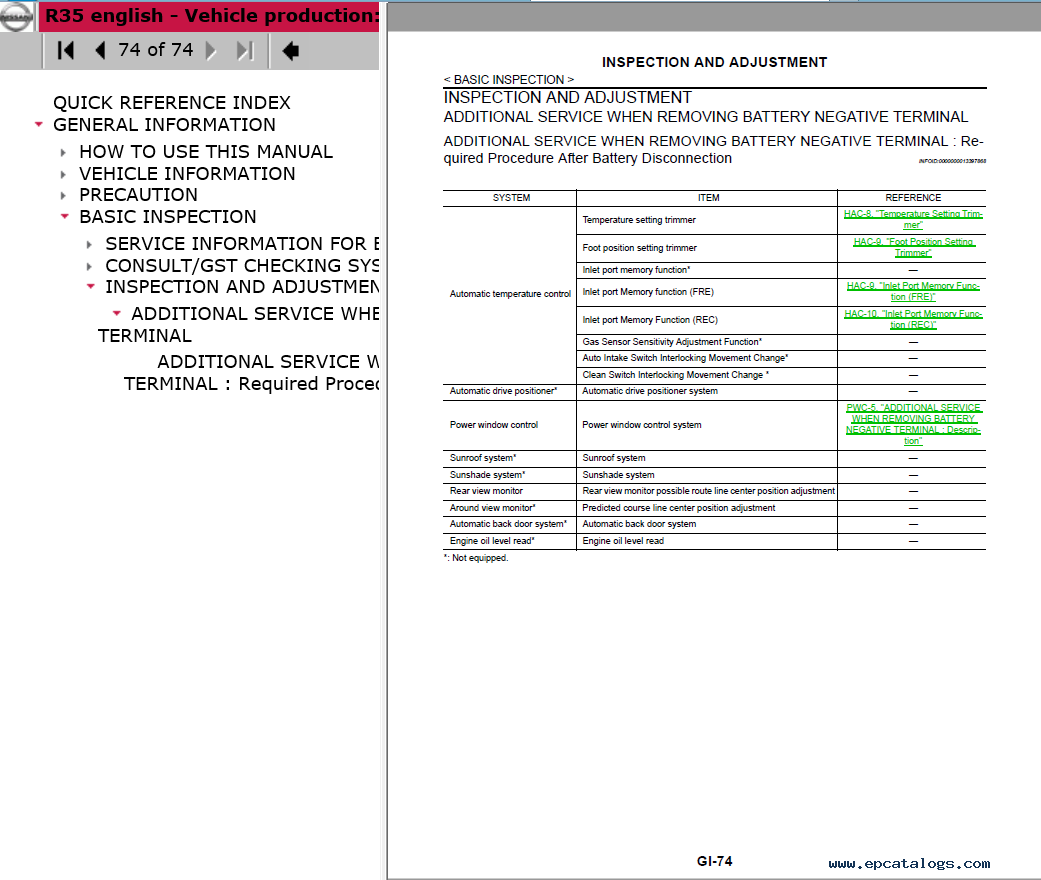Click the SYSTEM column header
Viewport: 1041px width, 880px height.
pos(511,198)
